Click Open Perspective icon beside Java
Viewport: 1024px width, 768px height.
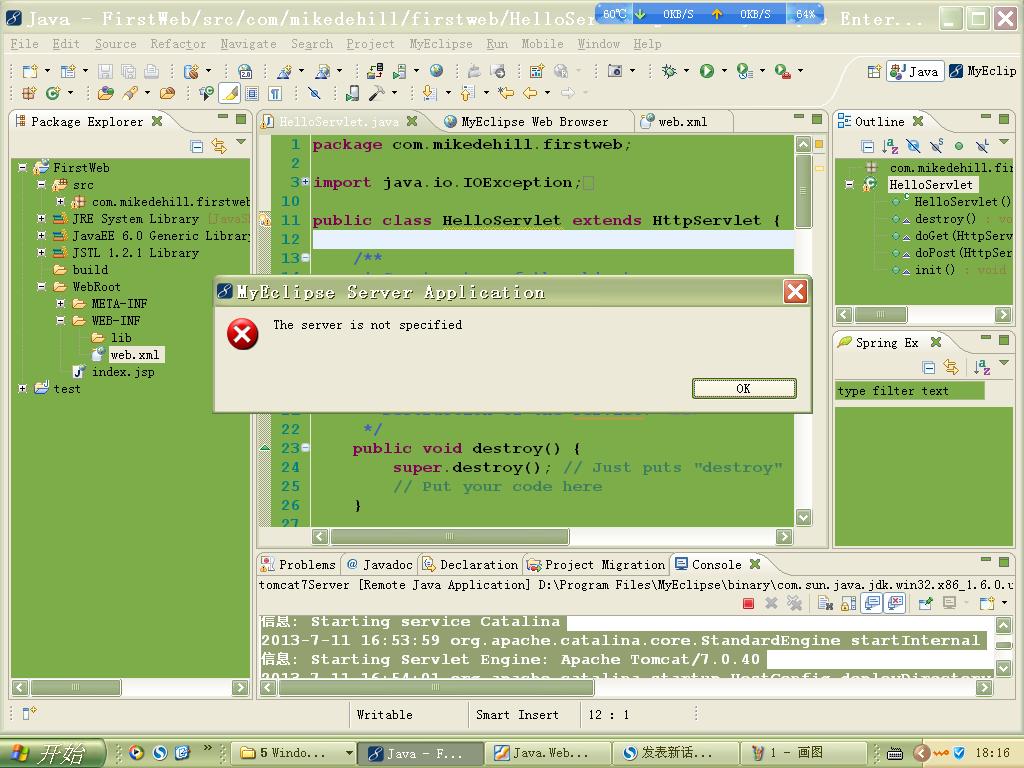click(x=874, y=71)
